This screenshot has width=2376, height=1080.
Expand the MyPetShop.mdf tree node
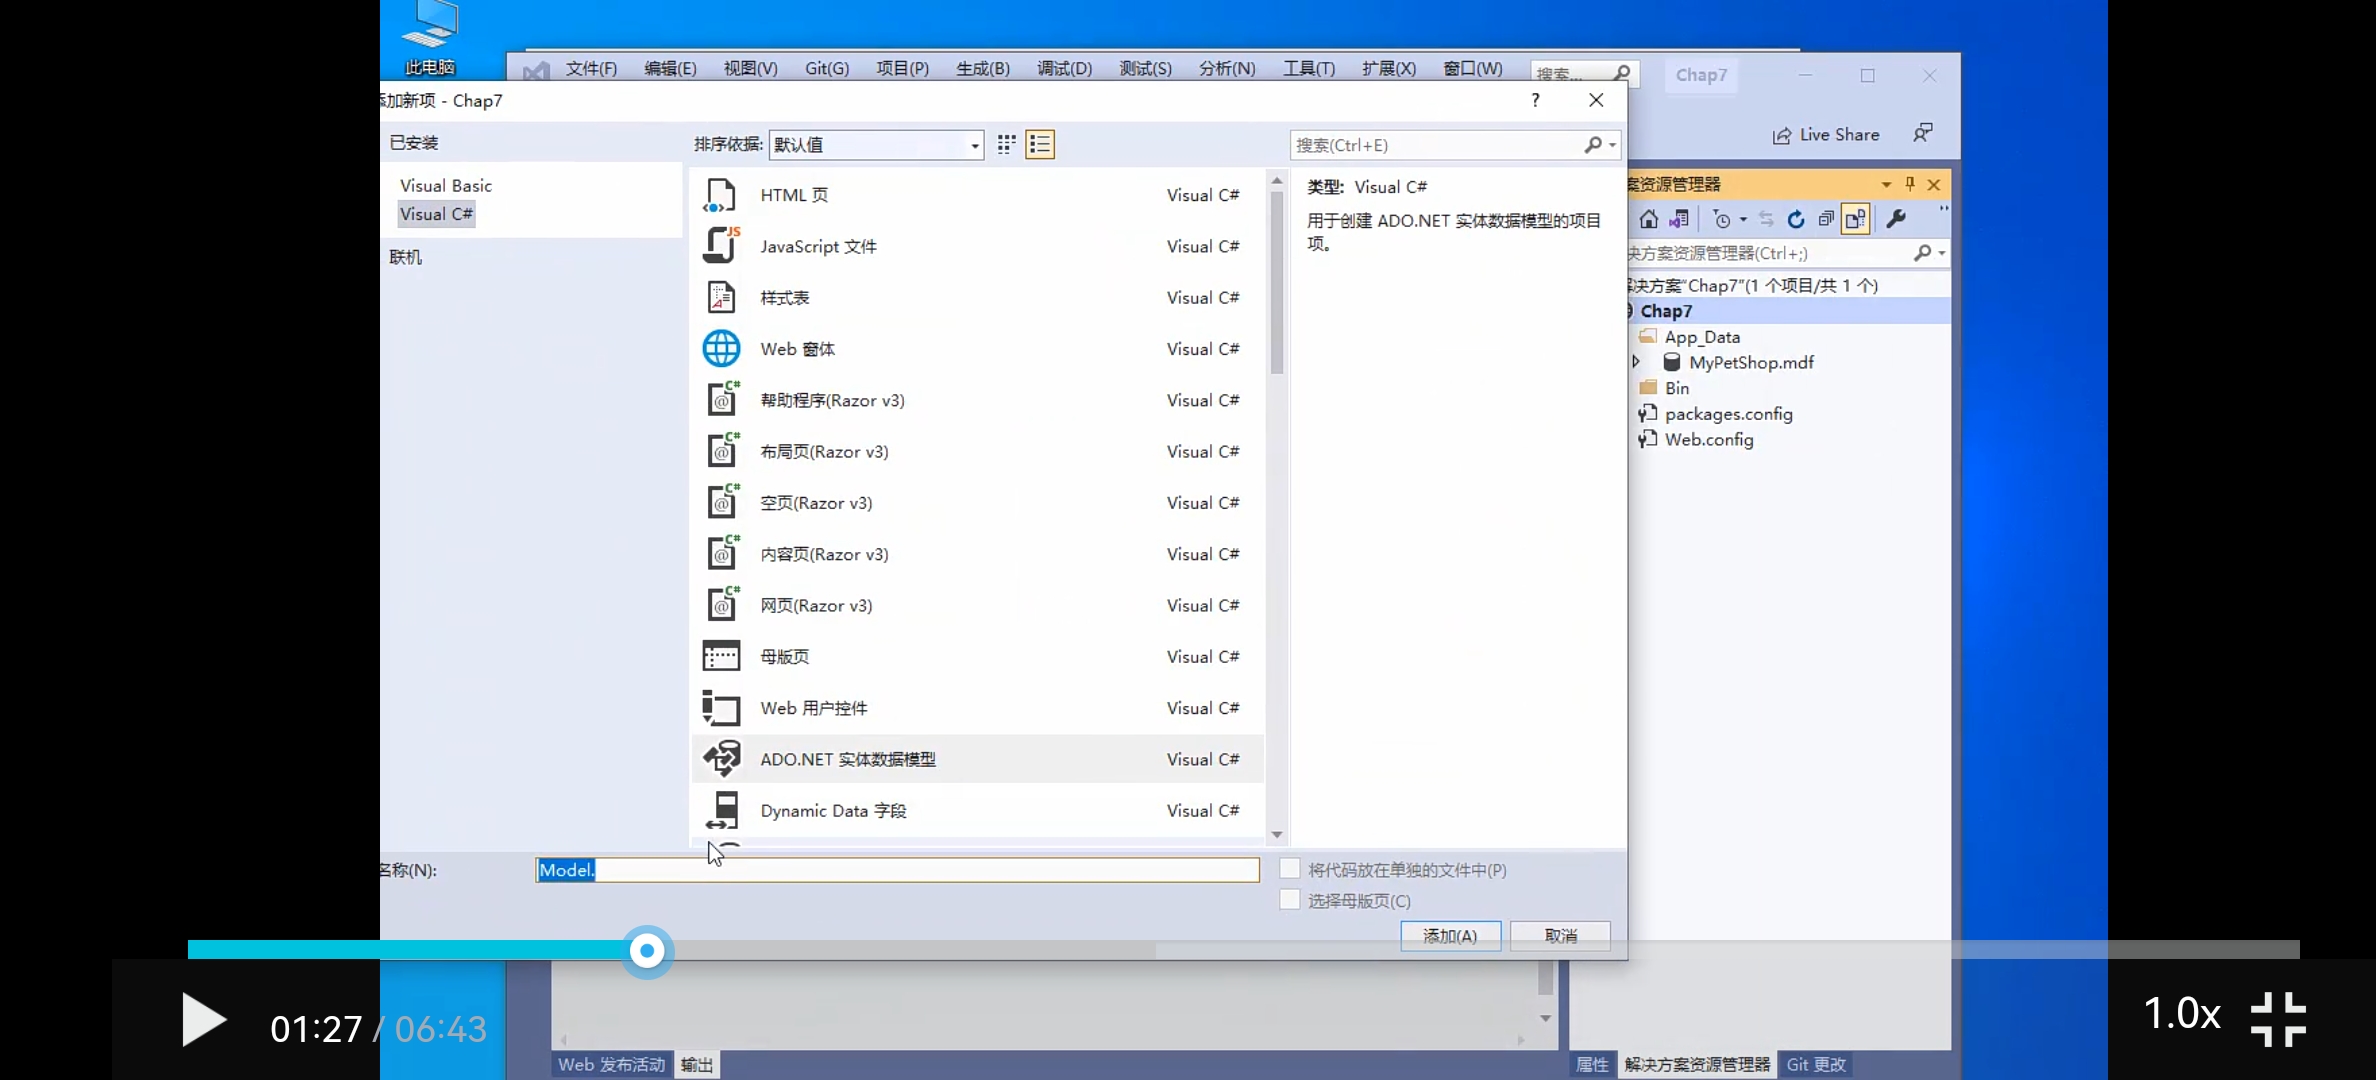click(1637, 362)
